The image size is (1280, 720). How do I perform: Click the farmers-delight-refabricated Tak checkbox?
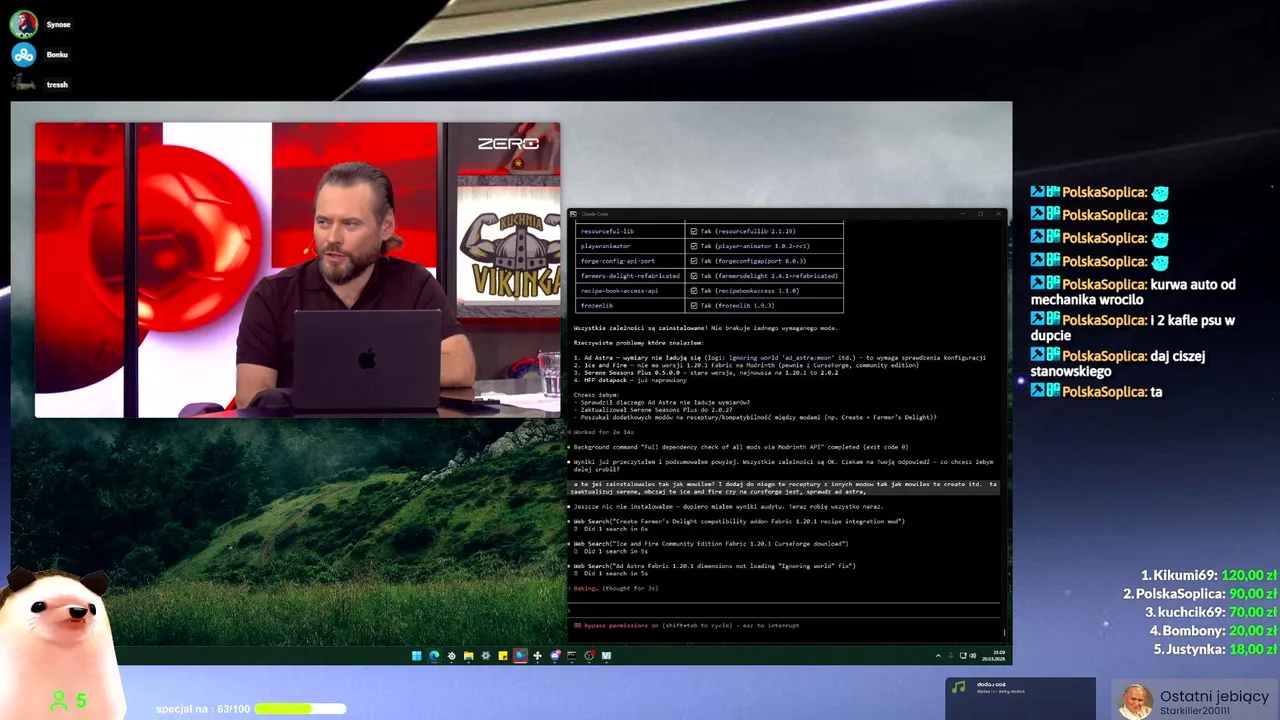[693, 276]
